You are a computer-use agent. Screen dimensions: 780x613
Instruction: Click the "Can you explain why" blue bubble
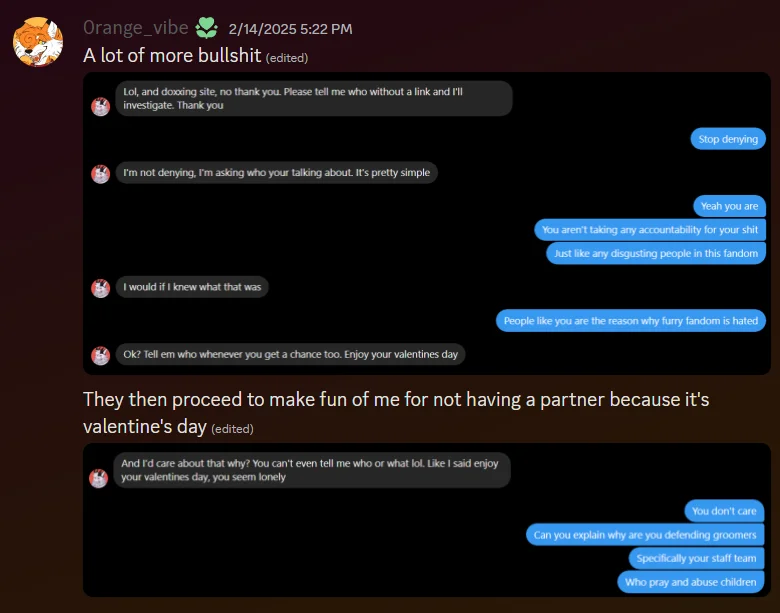click(645, 535)
